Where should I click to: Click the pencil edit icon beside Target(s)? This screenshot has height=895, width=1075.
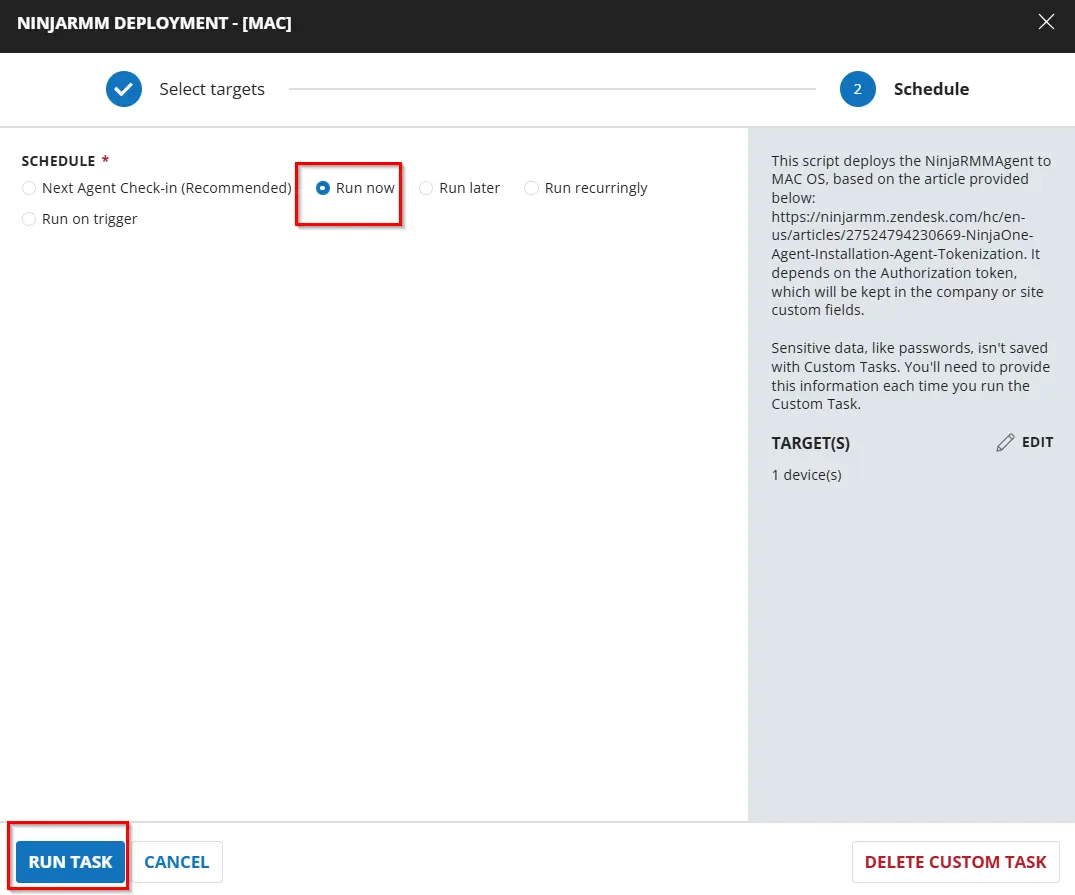[1005, 442]
